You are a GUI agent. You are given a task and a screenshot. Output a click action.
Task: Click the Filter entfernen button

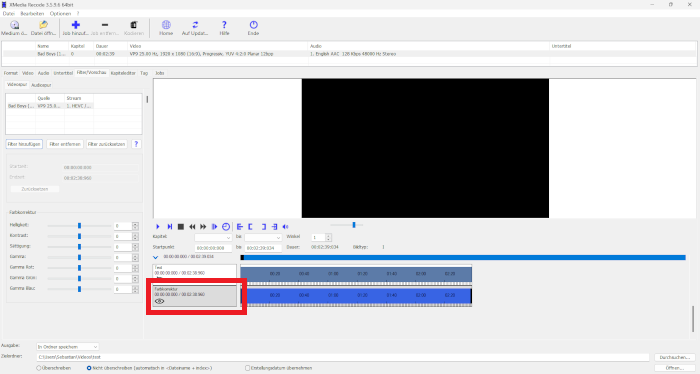coord(65,144)
